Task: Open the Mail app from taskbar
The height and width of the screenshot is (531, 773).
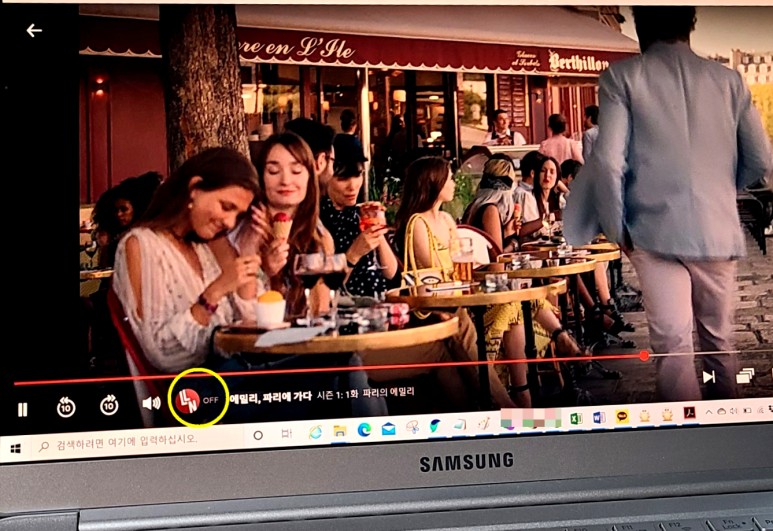Action: coord(388,428)
